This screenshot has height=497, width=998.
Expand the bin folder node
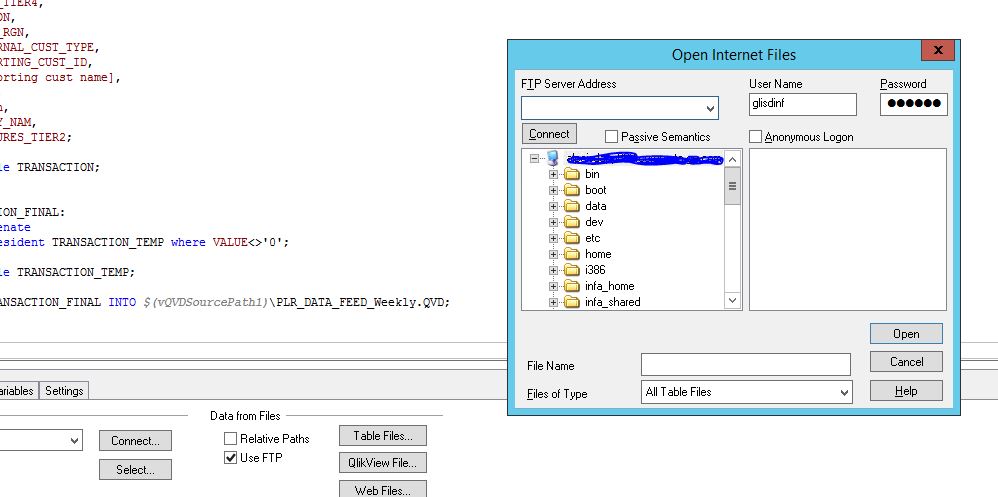(x=553, y=174)
